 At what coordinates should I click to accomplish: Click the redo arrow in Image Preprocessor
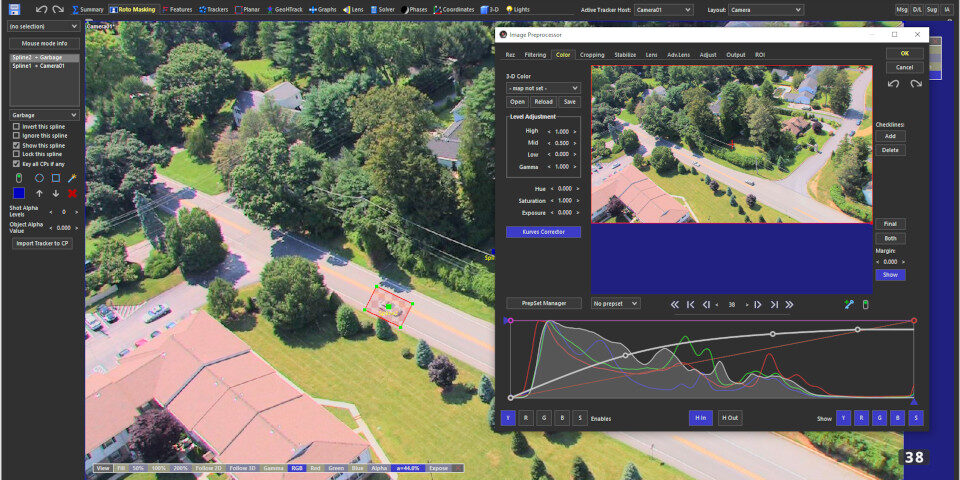tap(915, 83)
